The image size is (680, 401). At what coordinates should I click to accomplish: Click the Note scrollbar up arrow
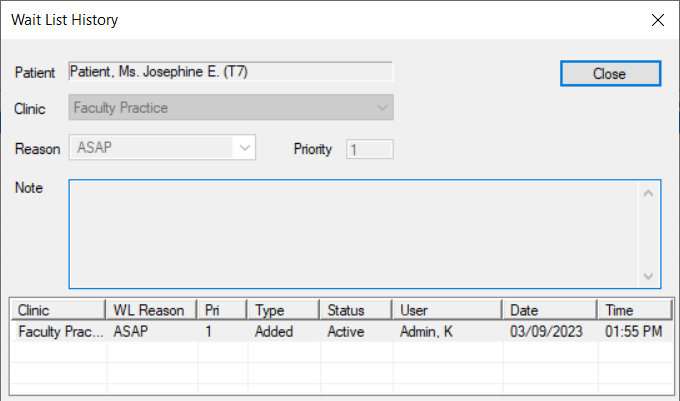(x=648, y=193)
